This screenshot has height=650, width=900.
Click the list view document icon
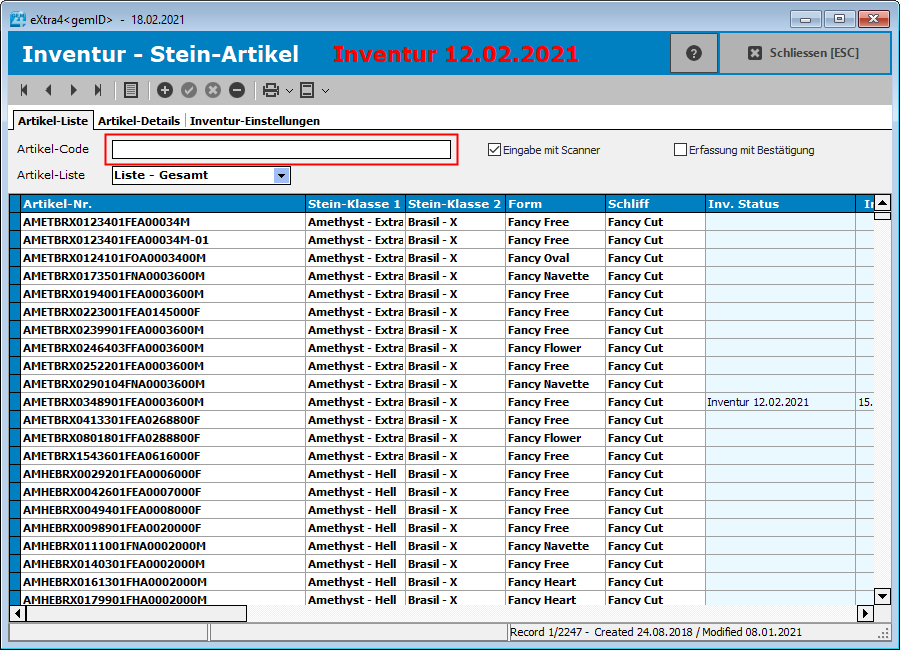(x=131, y=90)
